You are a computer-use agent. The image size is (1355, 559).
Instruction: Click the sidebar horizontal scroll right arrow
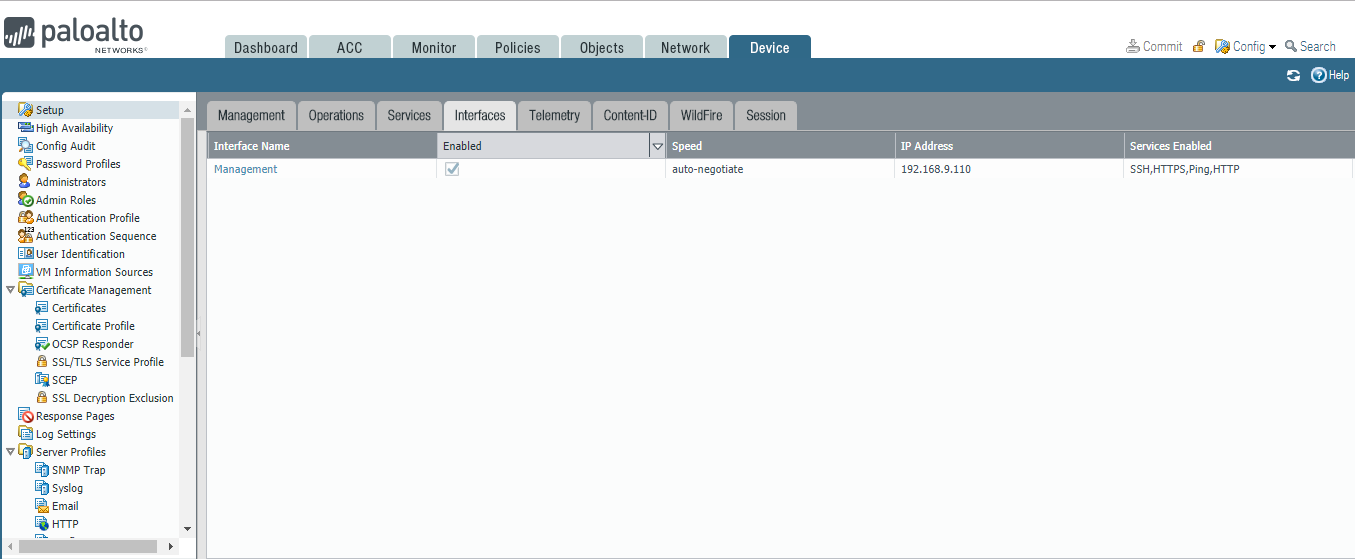[x=171, y=546]
